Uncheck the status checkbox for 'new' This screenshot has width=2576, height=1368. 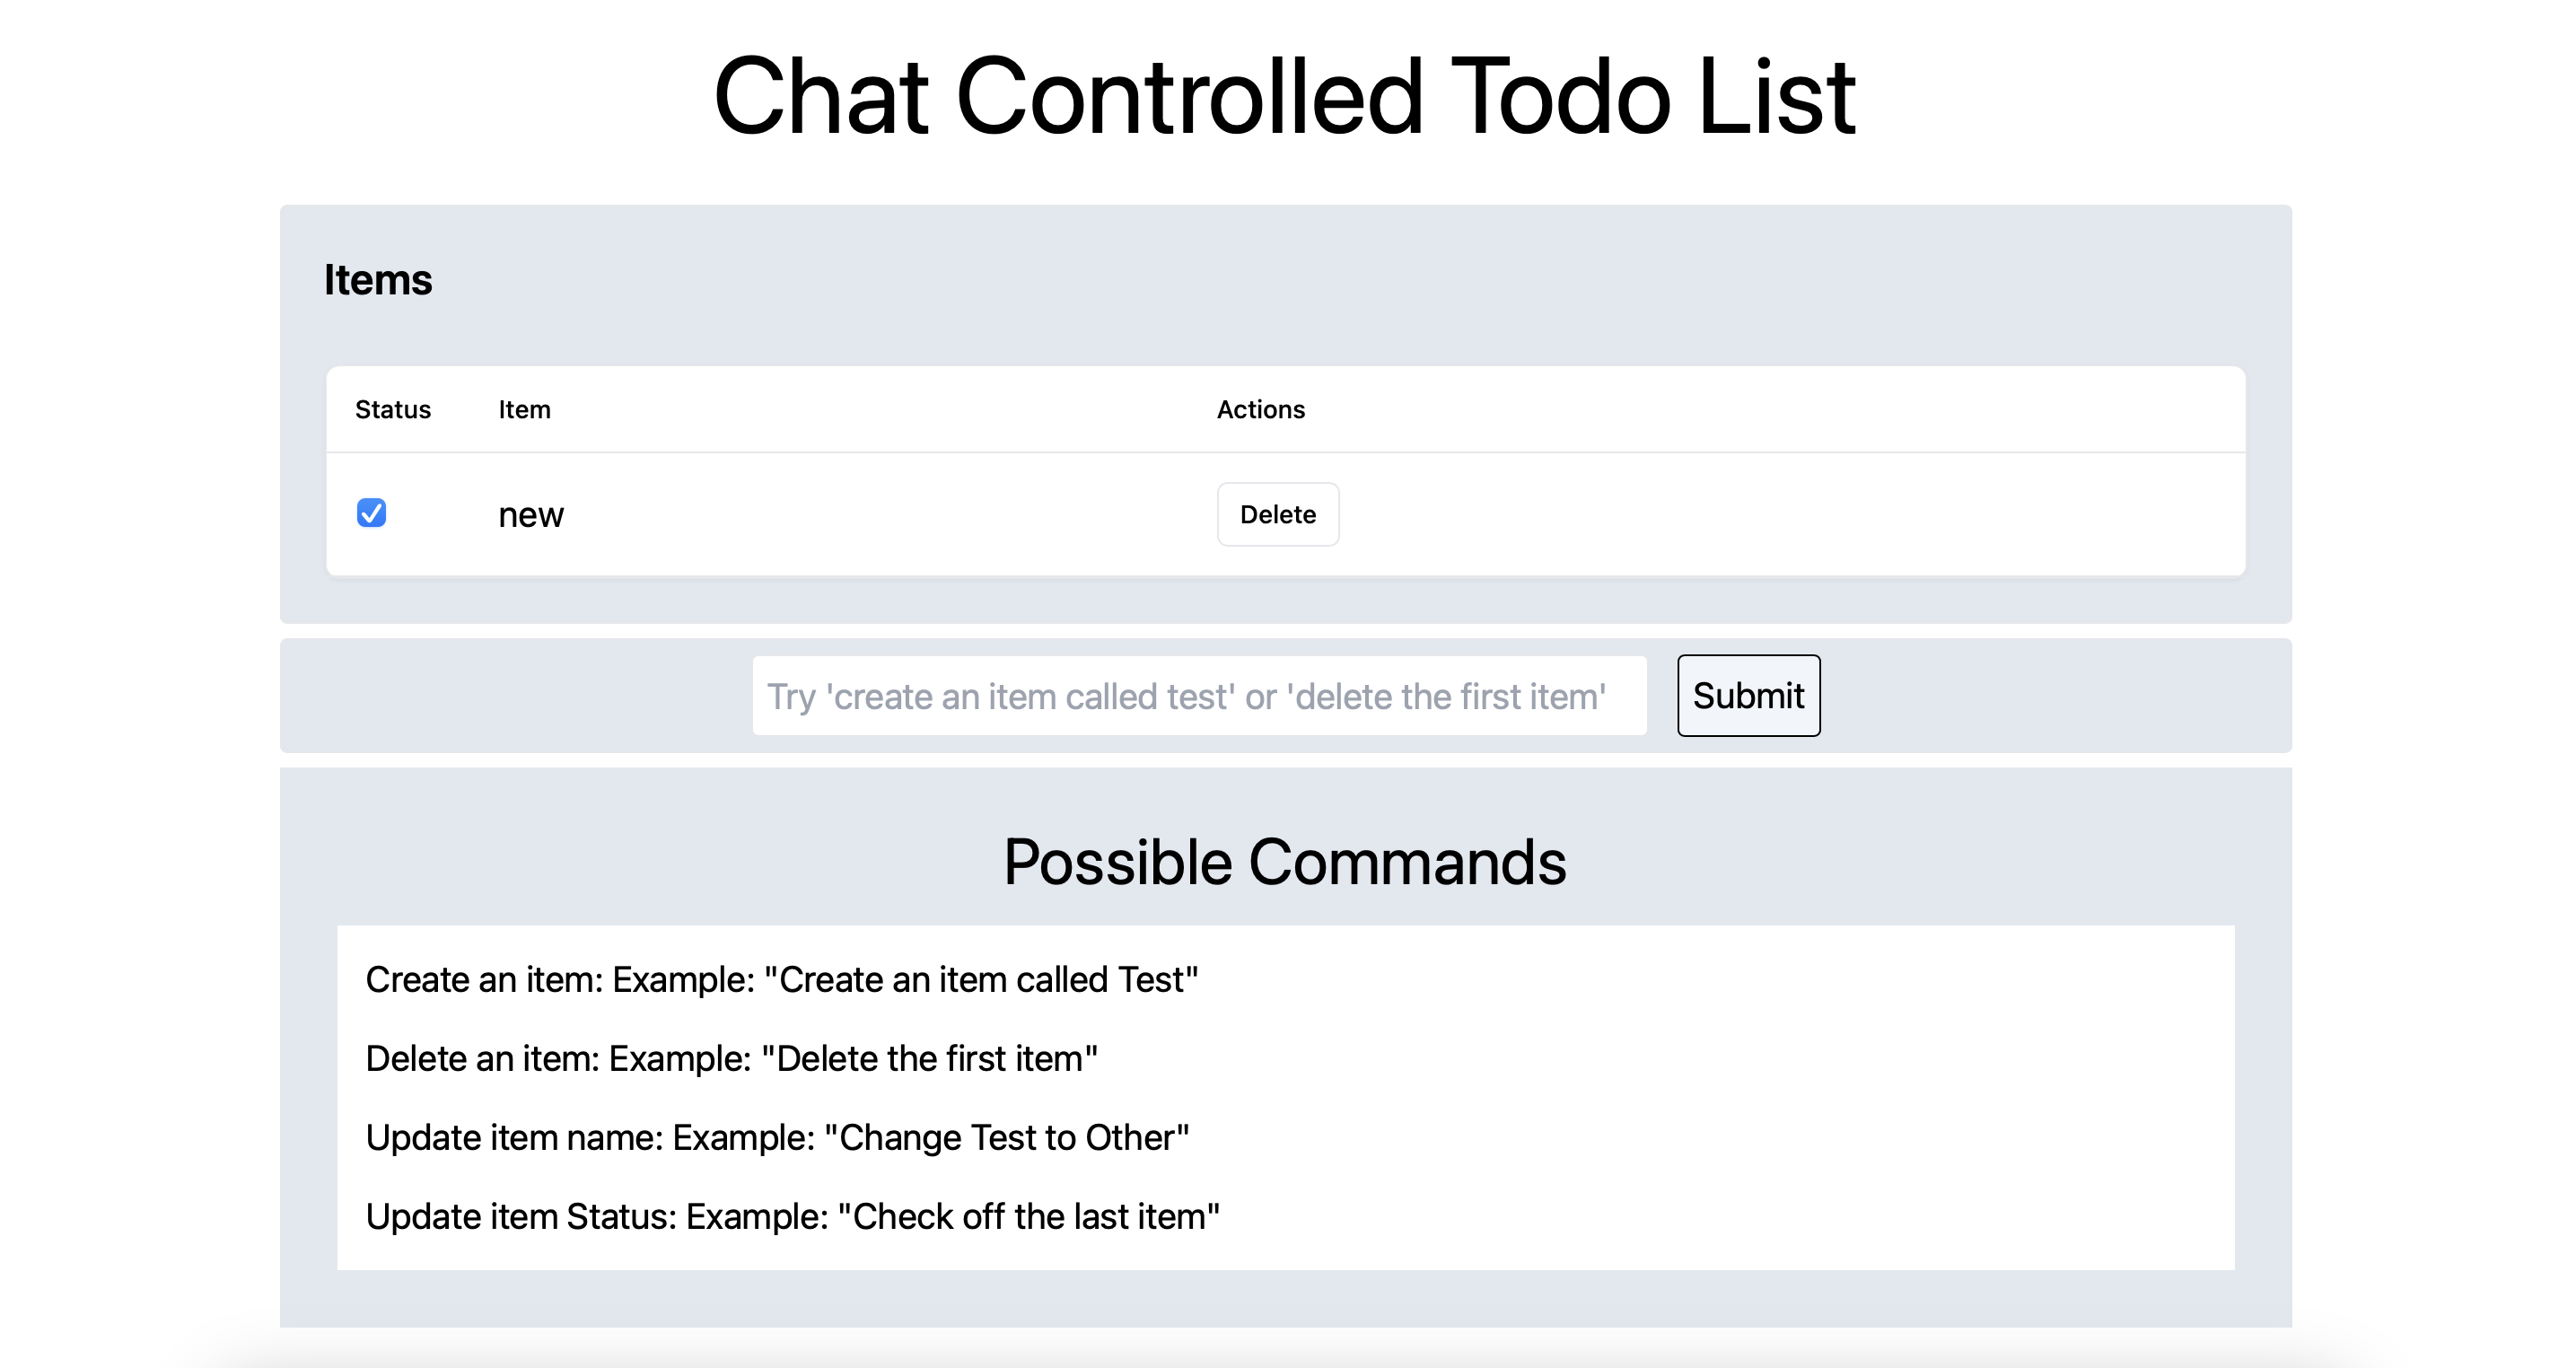371,513
